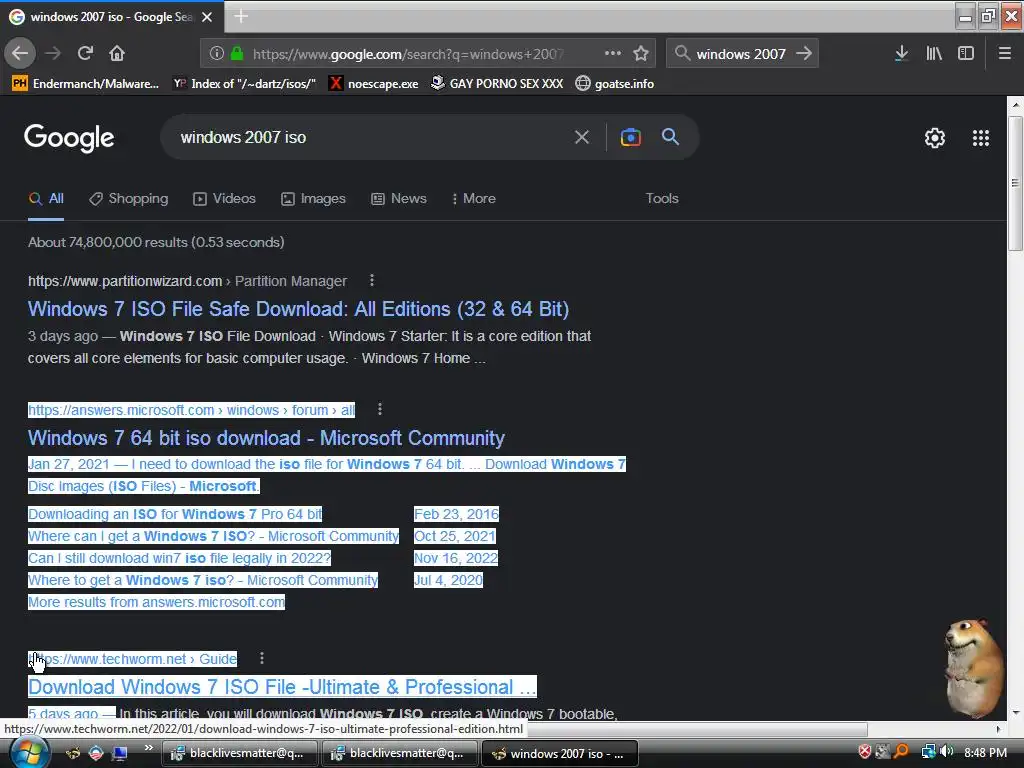Screen dimensions: 1024x768
Task: Switch to the News tab
Action: [x=399, y=199]
